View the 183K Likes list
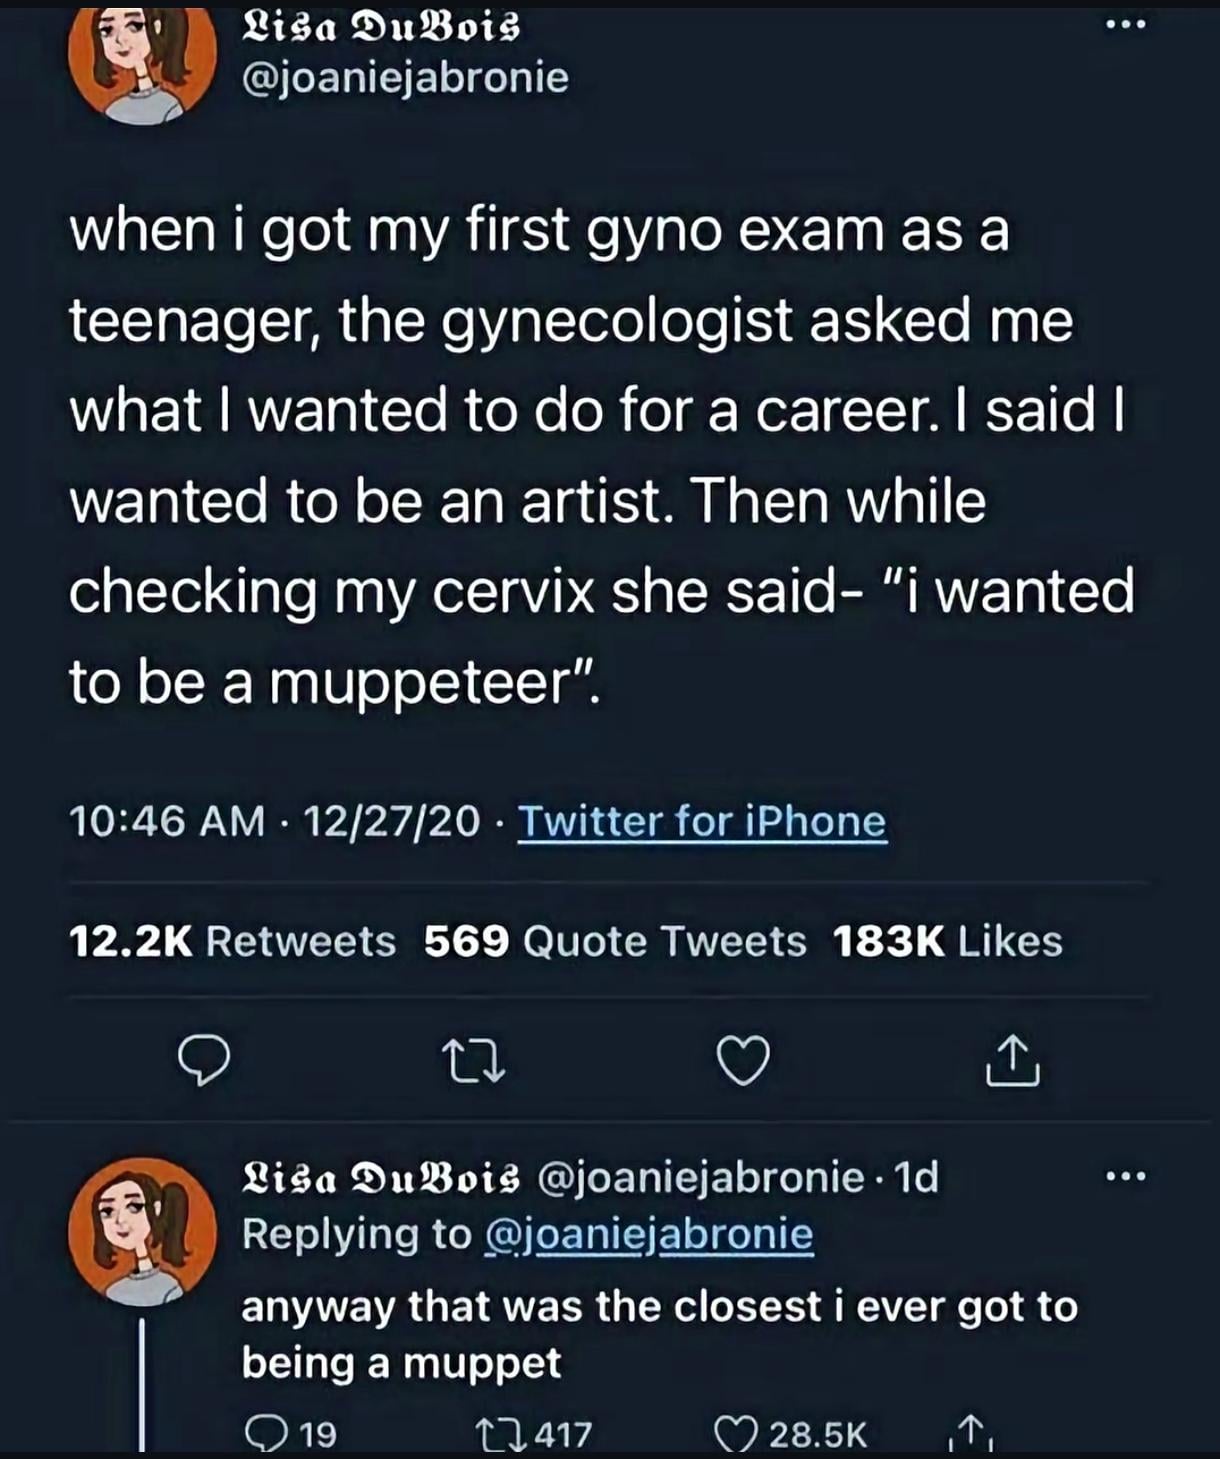The width and height of the screenshot is (1220, 1459). (x=947, y=941)
